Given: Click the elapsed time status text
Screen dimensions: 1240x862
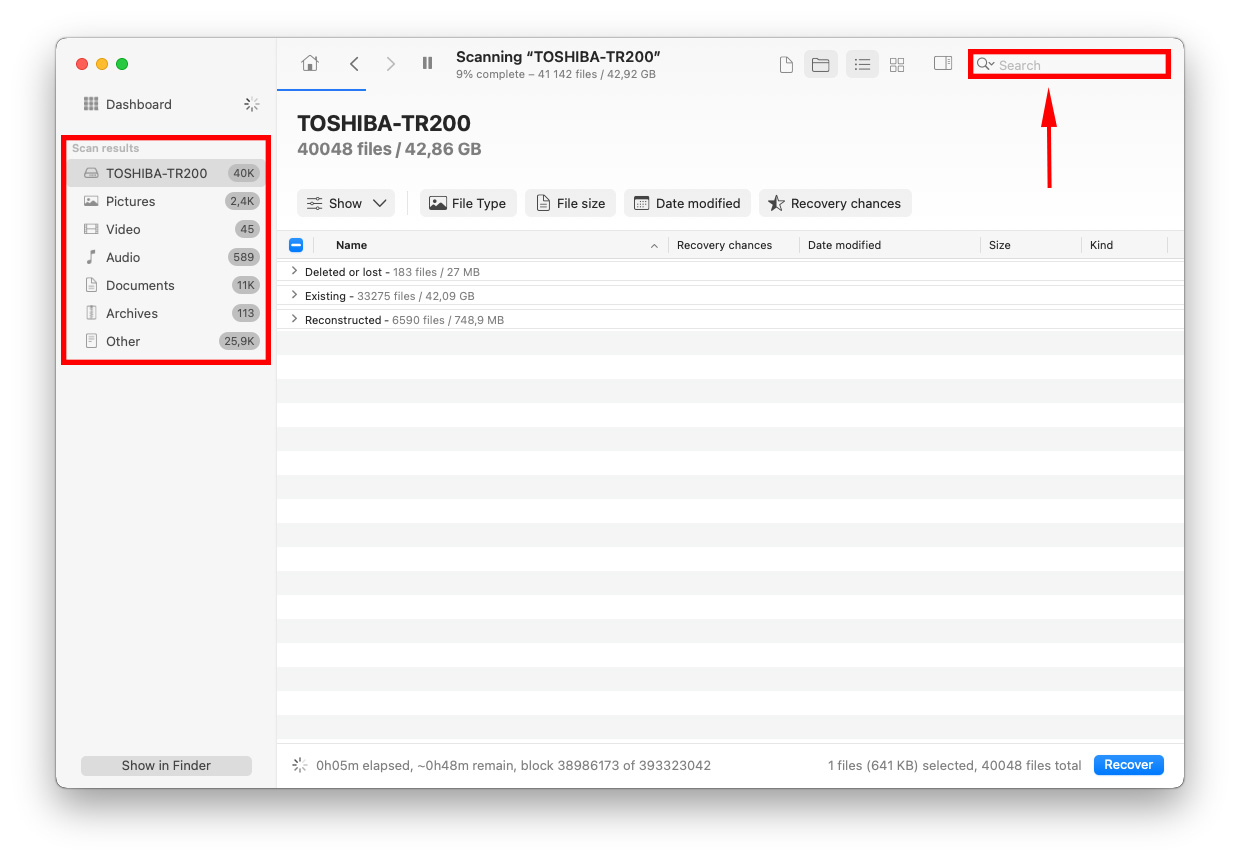Looking at the screenshot, I should coord(514,766).
